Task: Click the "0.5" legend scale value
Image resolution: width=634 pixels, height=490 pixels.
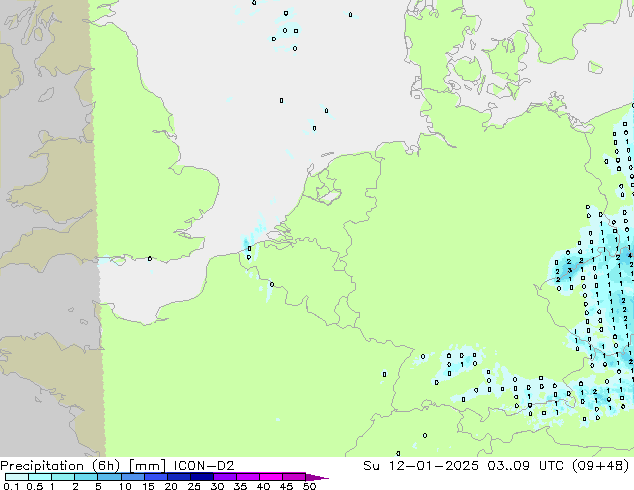Action: click(35, 486)
